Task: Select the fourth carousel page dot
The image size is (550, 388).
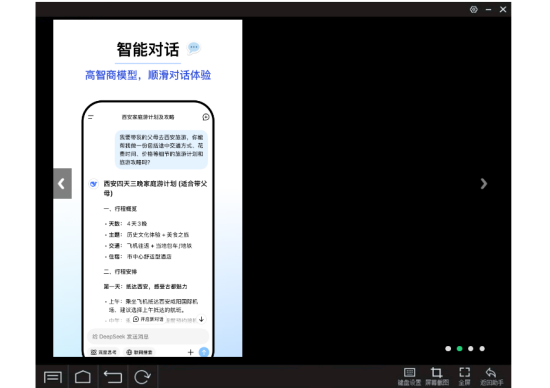Action: coord(482,348)
